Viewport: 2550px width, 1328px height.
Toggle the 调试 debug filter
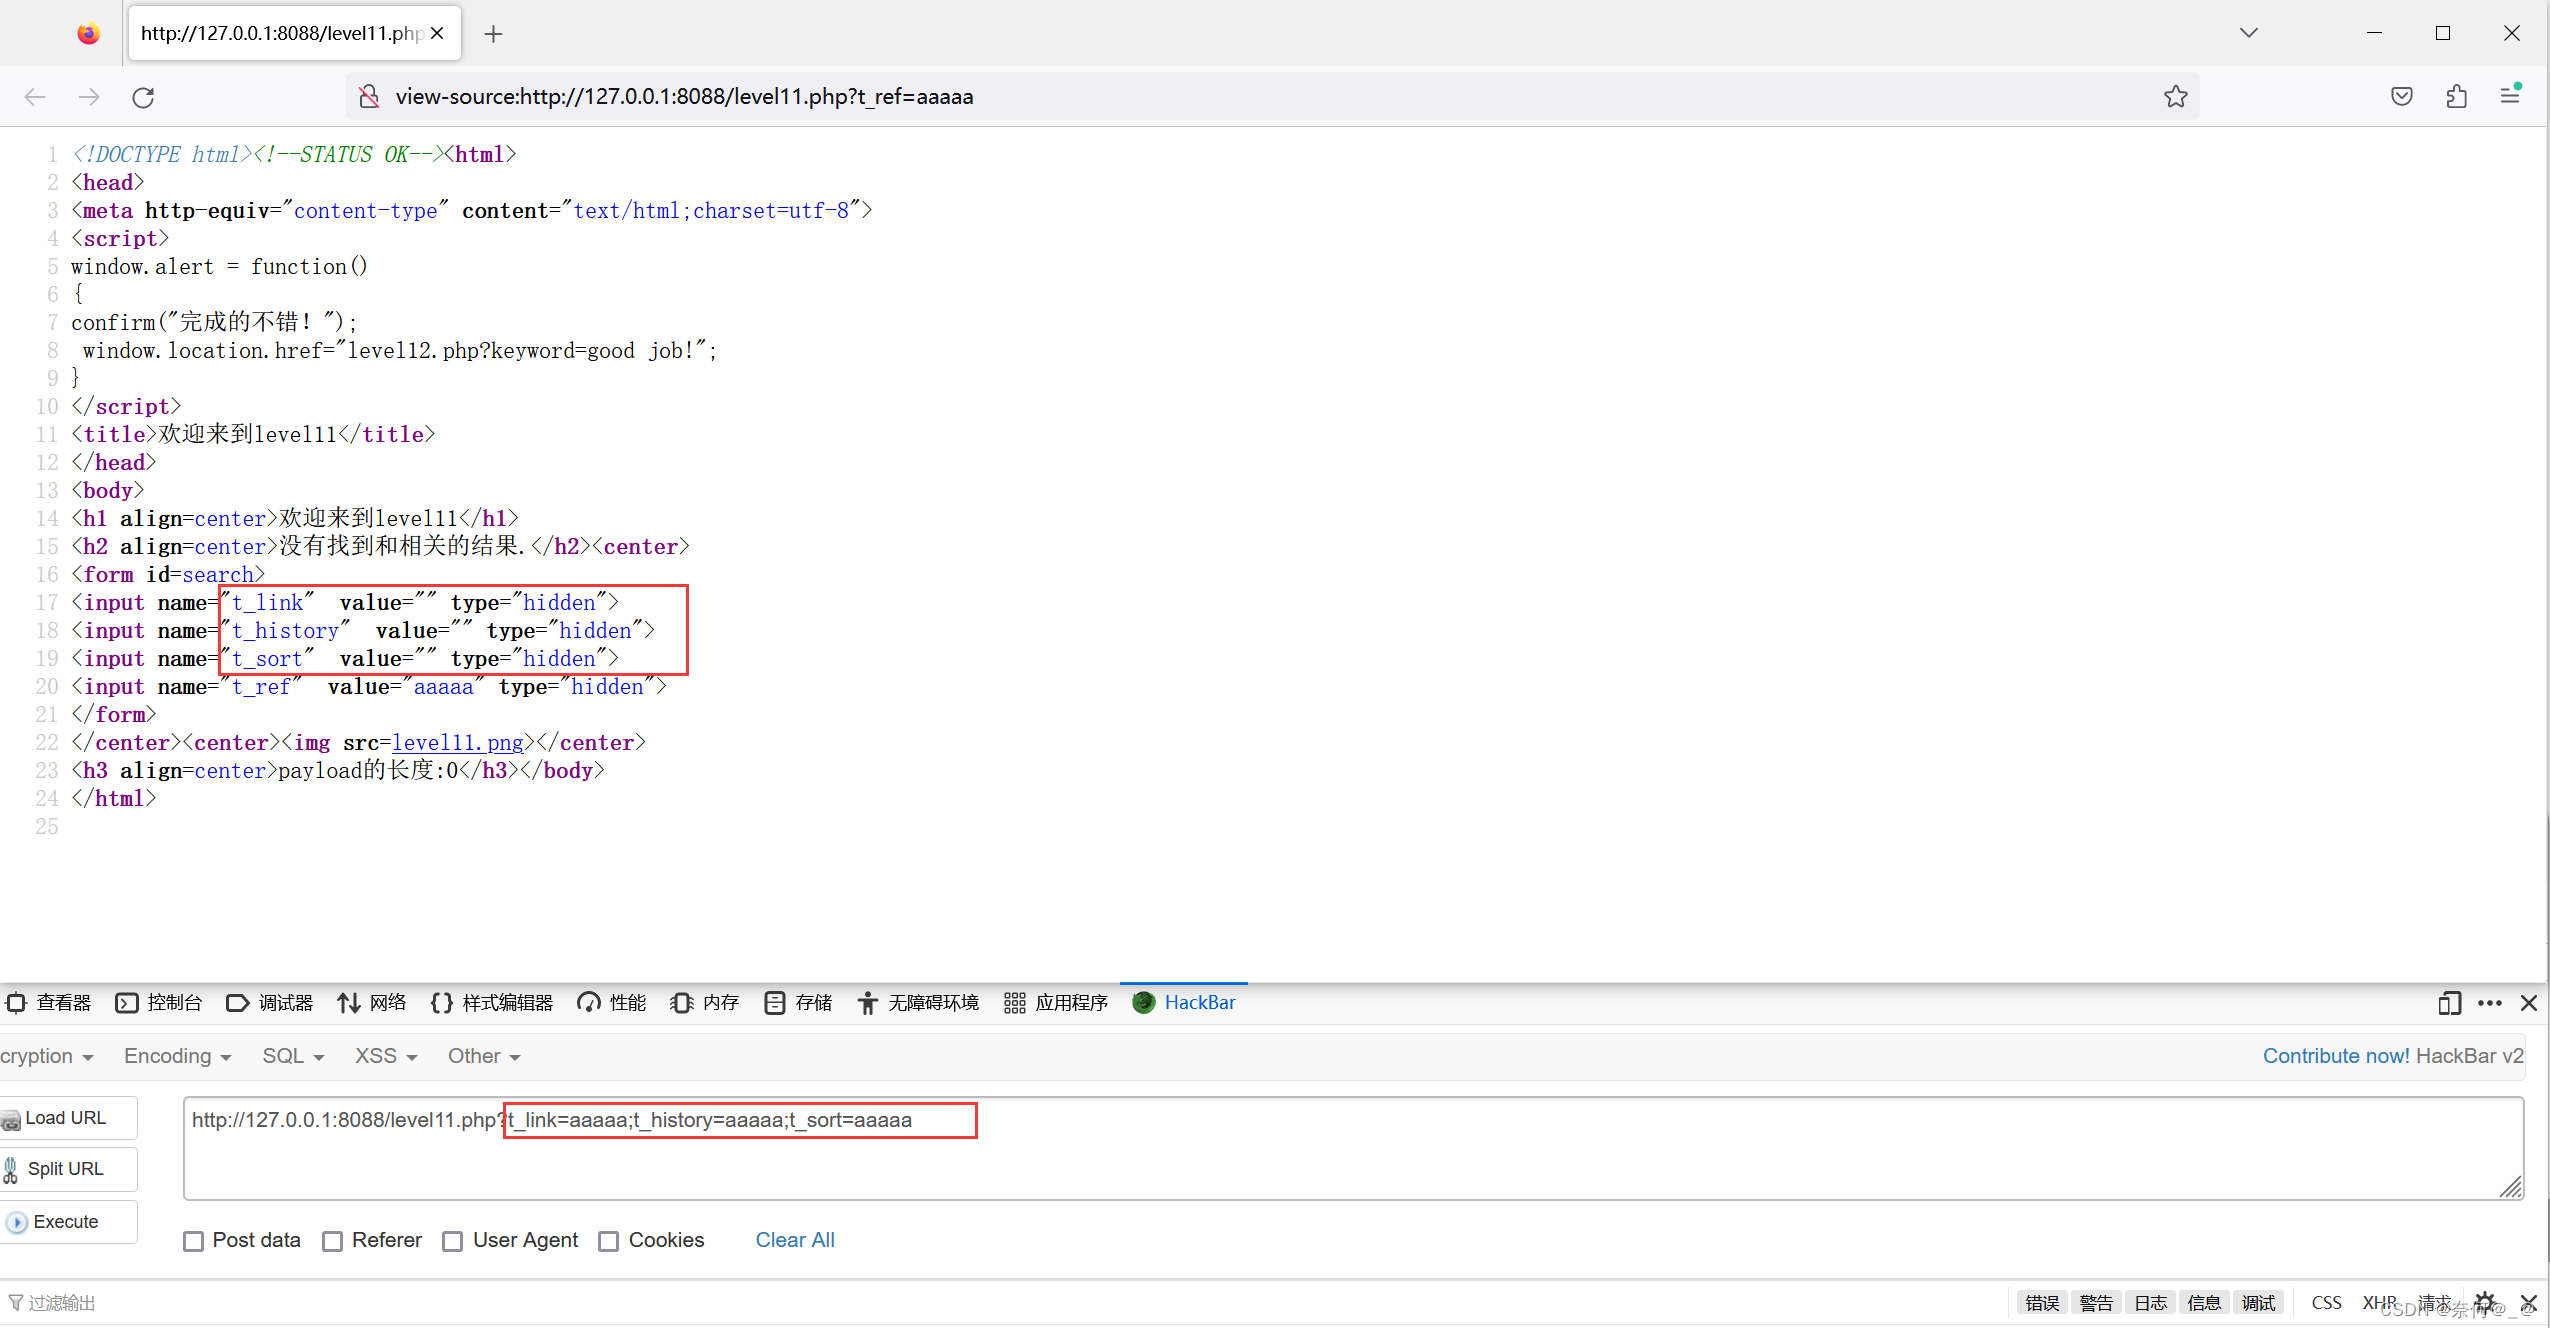2258,1303
